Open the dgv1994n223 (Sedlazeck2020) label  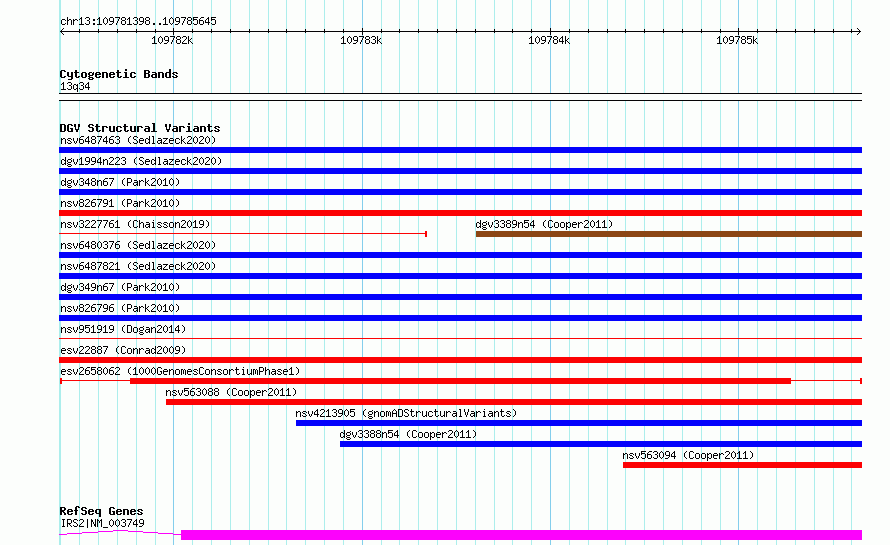141,161
